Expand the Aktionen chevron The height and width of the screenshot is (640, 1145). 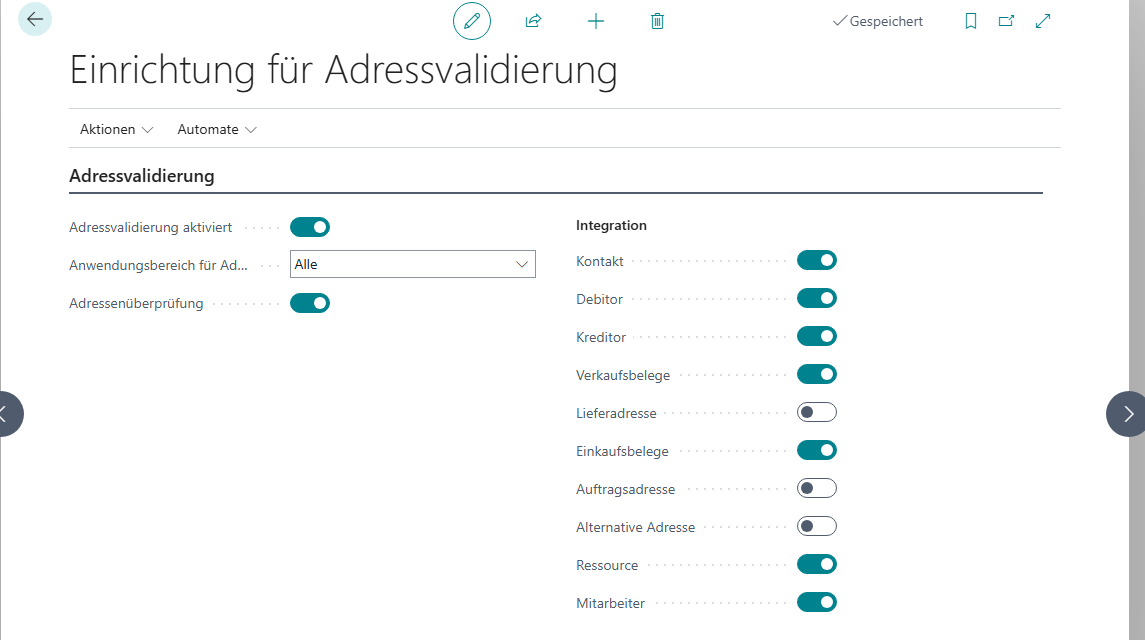148,130
